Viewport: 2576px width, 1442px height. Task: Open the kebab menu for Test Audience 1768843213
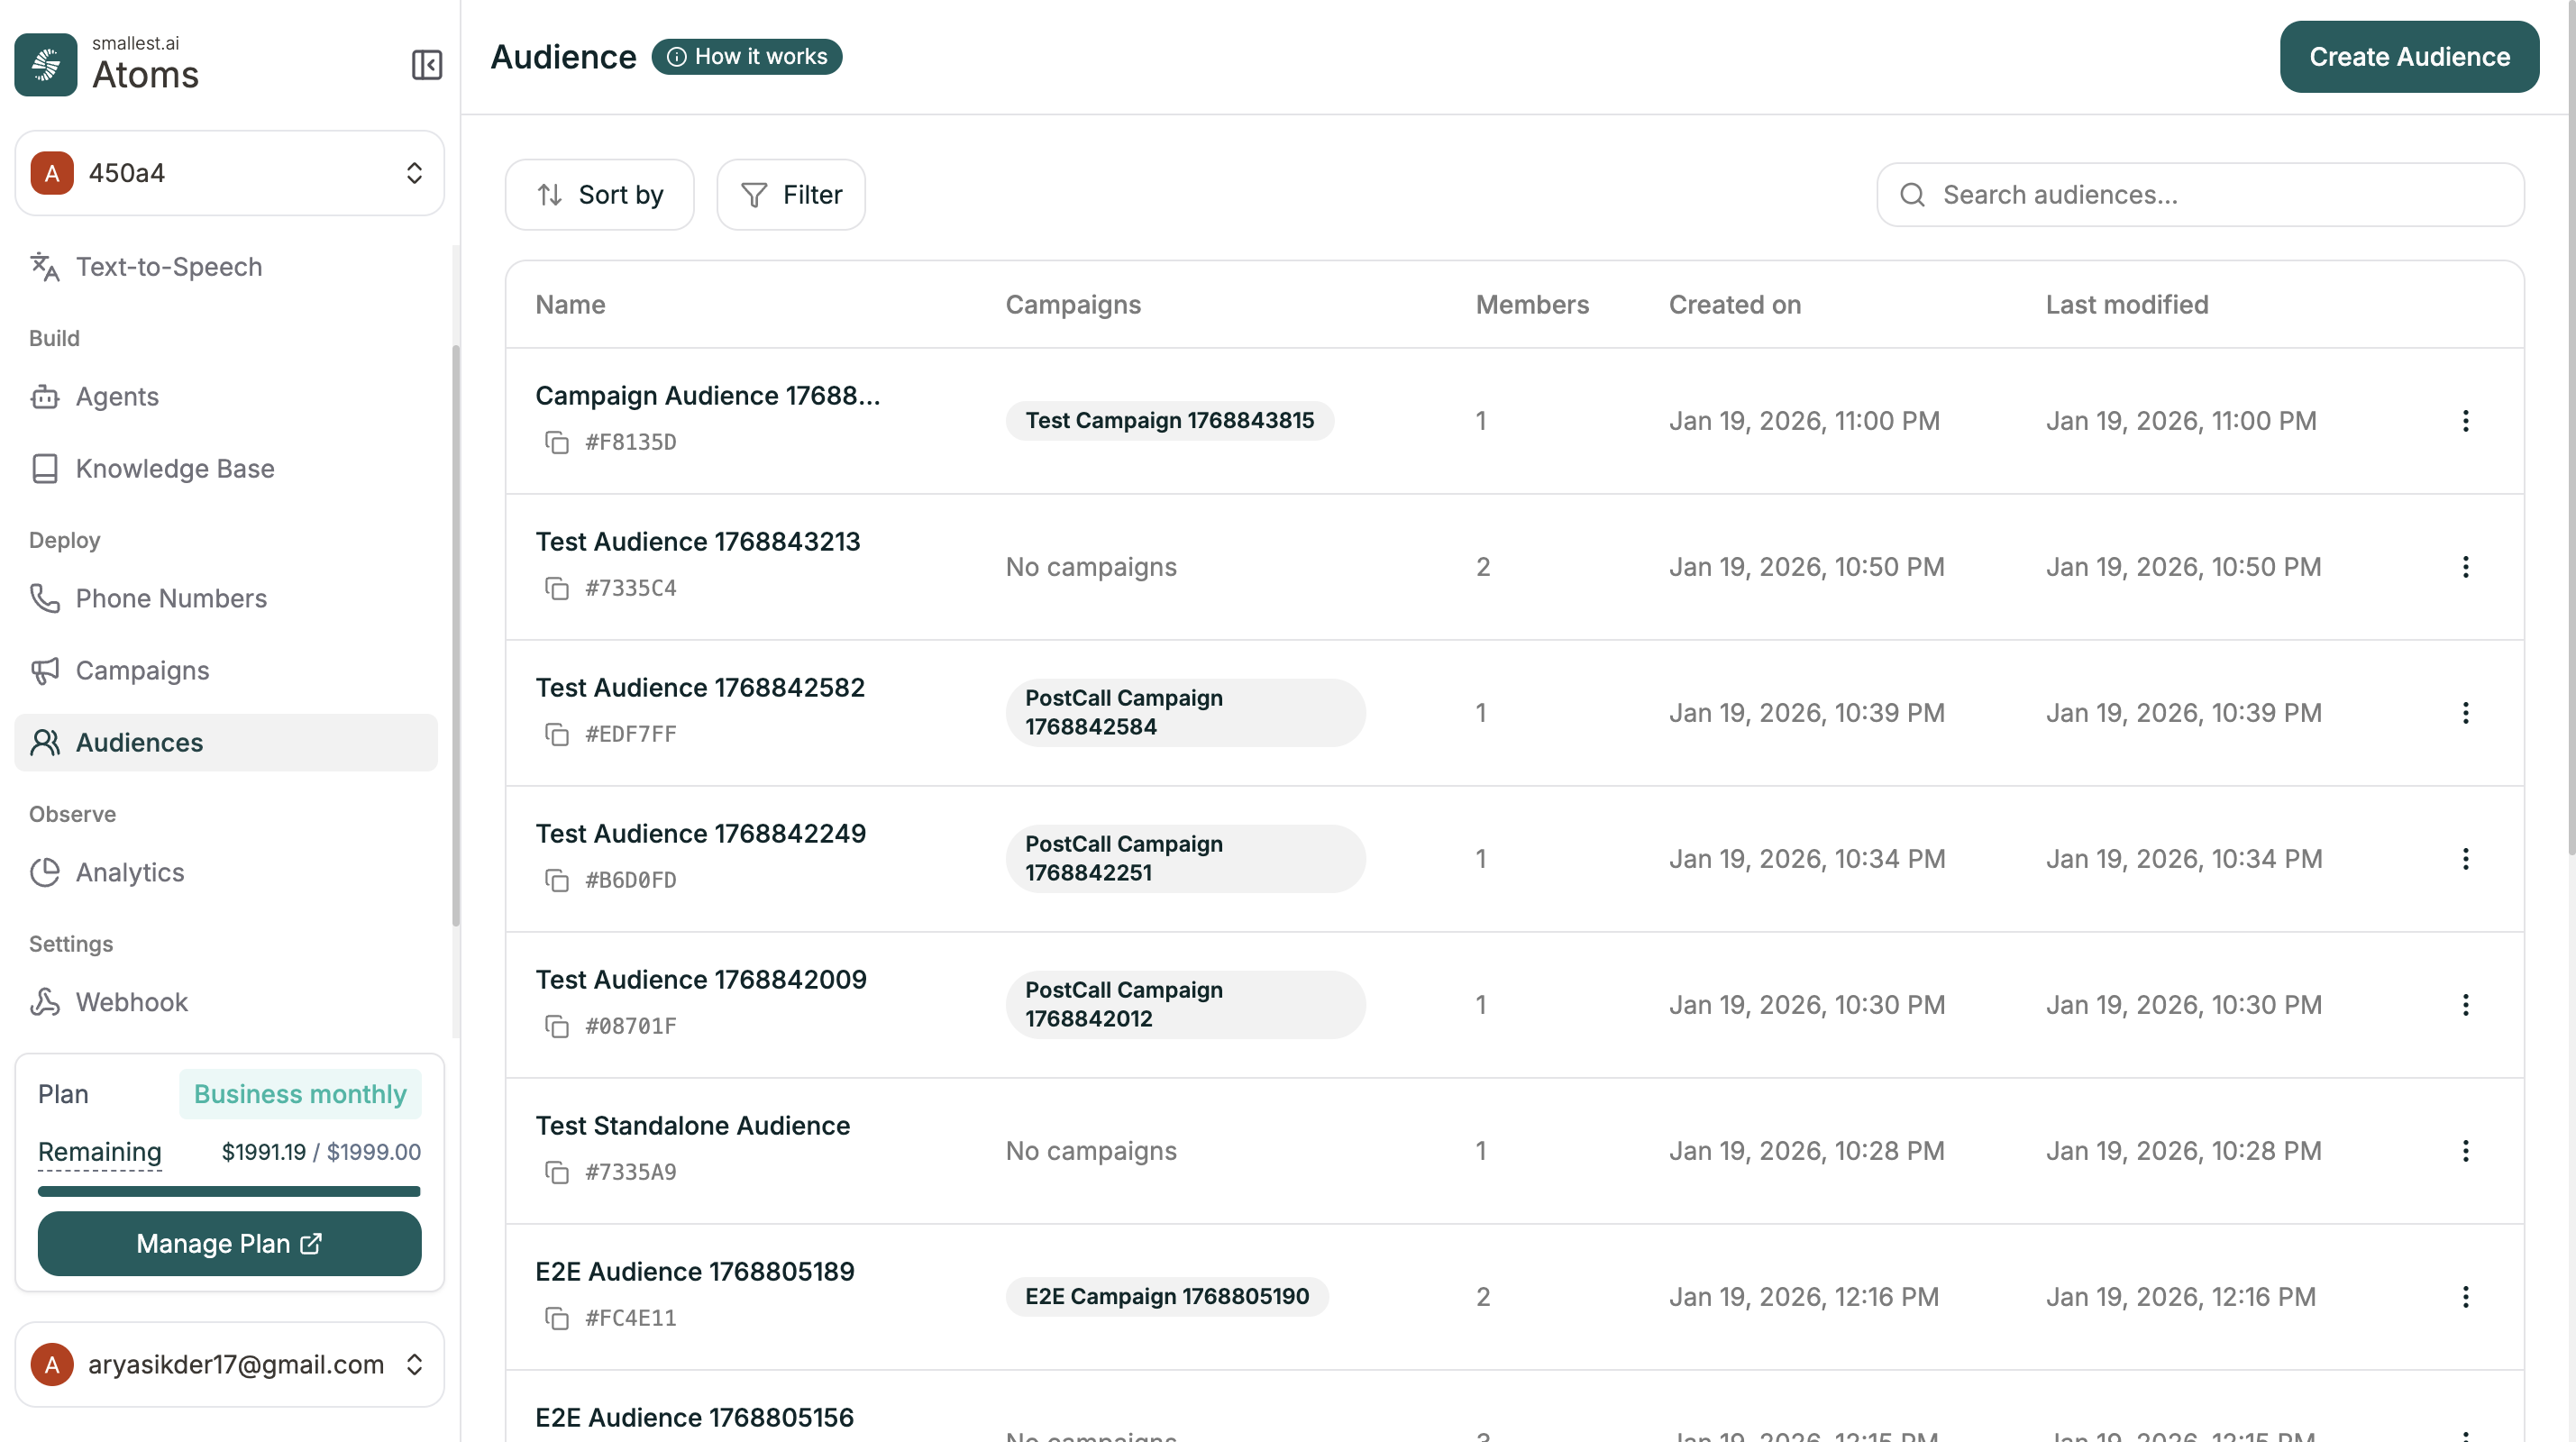point(2466,567)
